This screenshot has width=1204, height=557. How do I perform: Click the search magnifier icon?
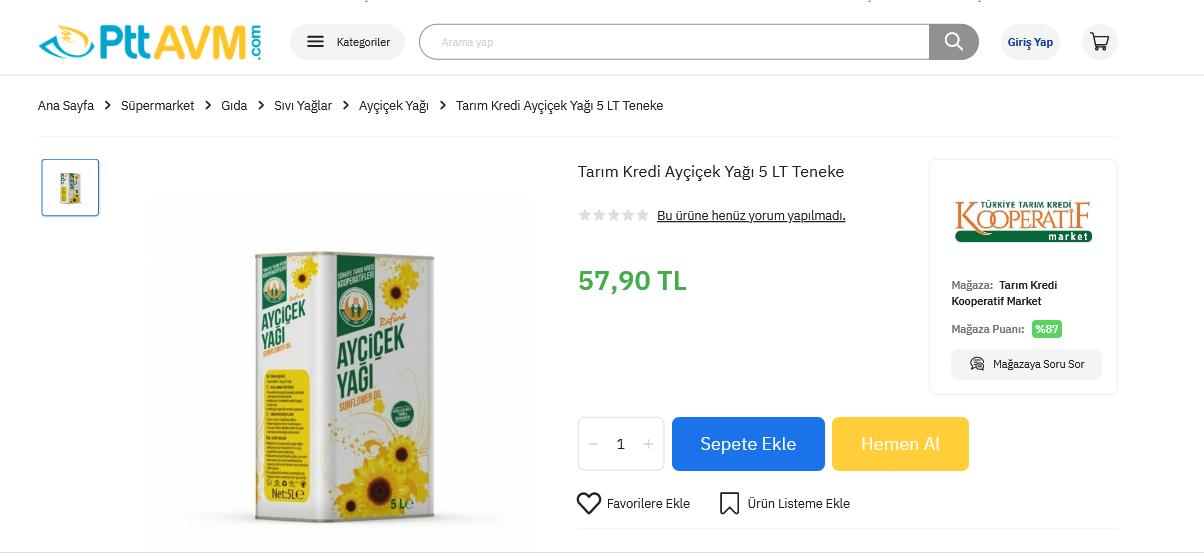(x=954, y=42)
